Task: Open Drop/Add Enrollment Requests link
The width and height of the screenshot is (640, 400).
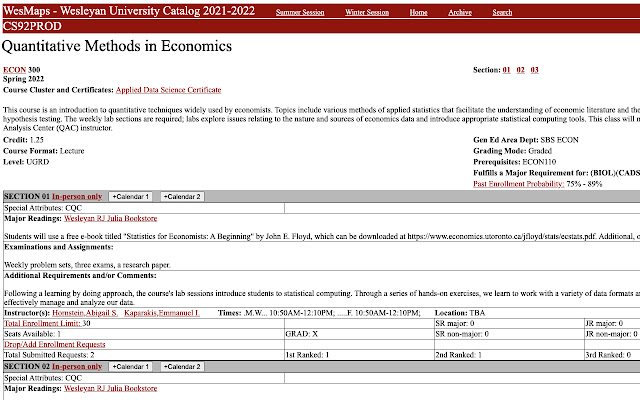Action: (x=55, y=344)
